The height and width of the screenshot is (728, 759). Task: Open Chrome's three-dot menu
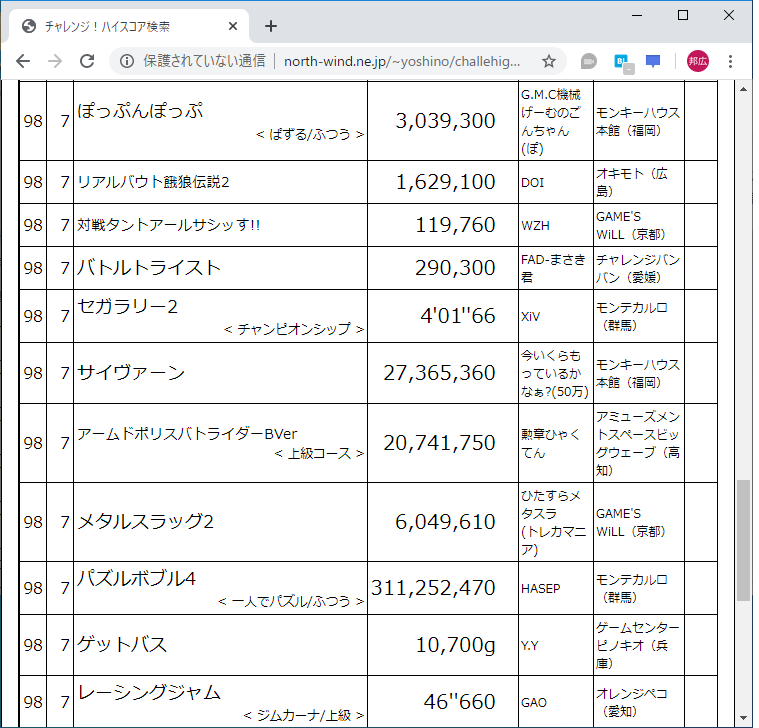pos(730,61)
